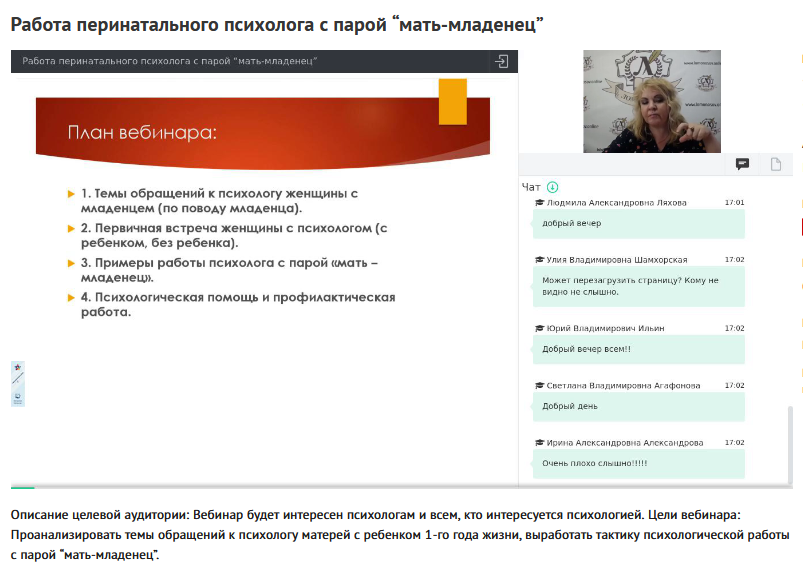This screenshot has height=582, width=803.
Task: Click the "План вебинара:" slide title
Action: (142, 132)
